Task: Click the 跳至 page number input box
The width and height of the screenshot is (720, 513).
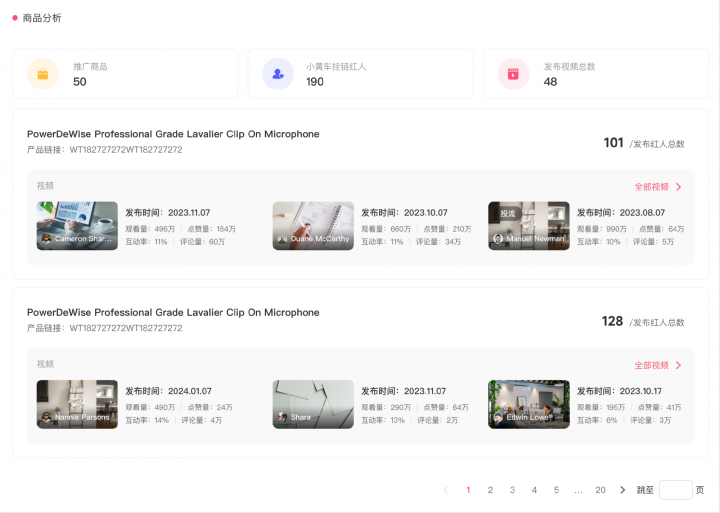Action: 675,490
